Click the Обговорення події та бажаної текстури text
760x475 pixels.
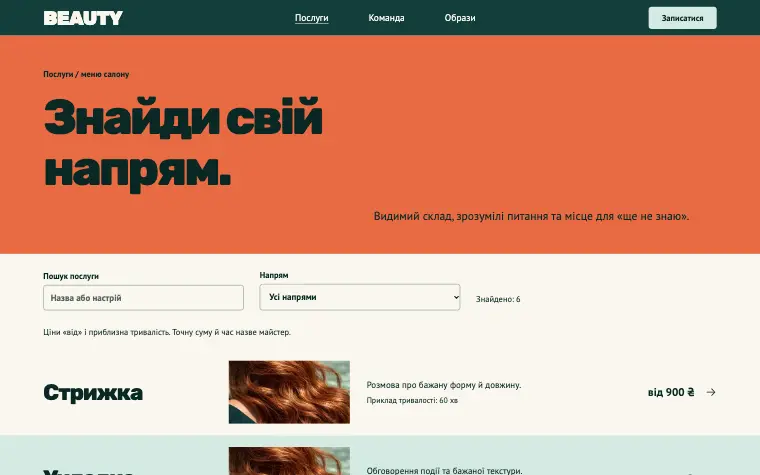coord(444,470)
